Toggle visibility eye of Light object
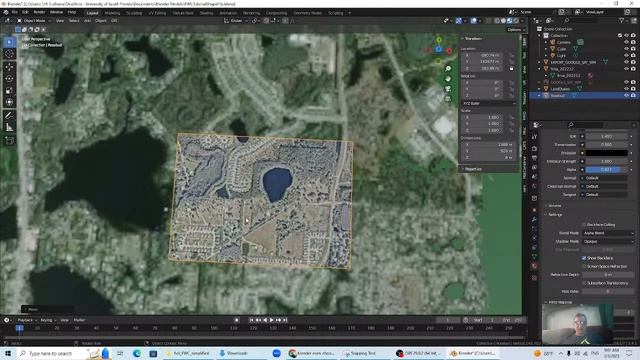The width and height of the screenshot is (640, 360). [x=627, y=55]
